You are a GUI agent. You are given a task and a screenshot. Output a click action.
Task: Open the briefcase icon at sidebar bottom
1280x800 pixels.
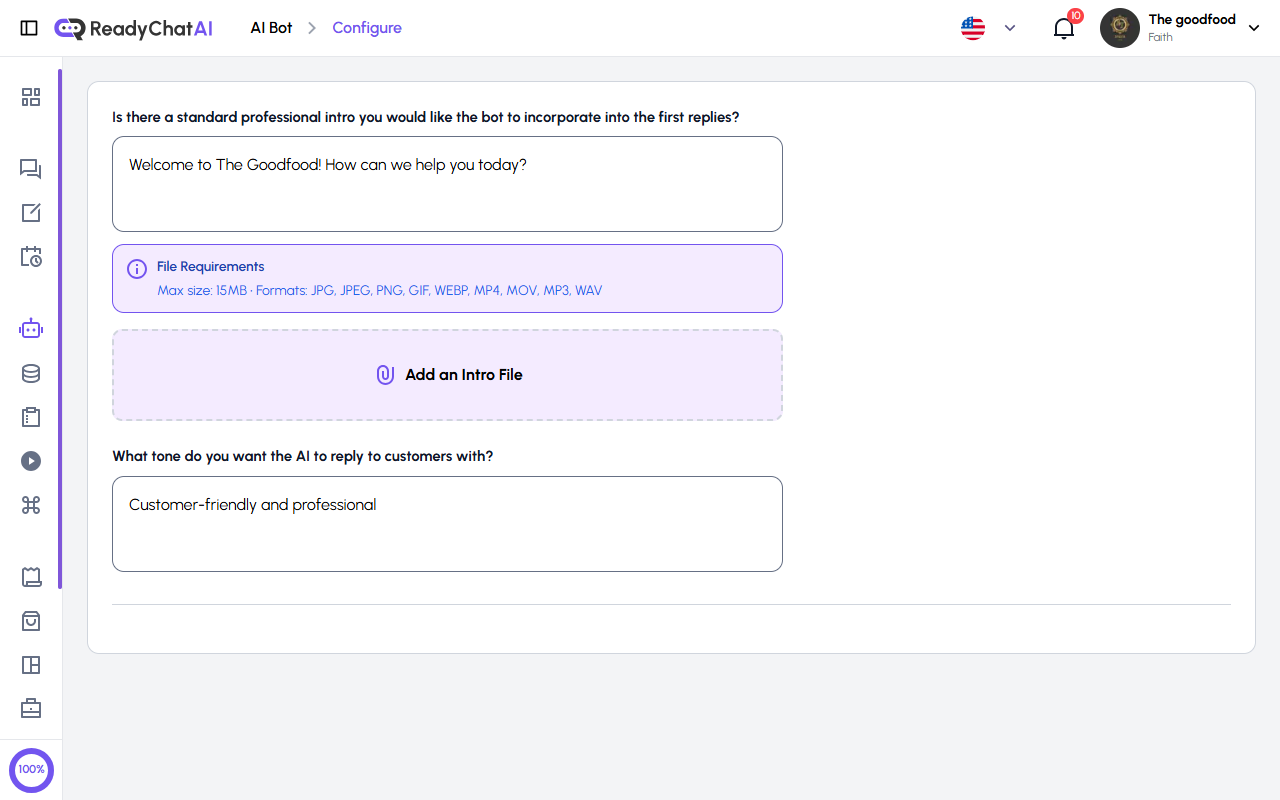30,708
